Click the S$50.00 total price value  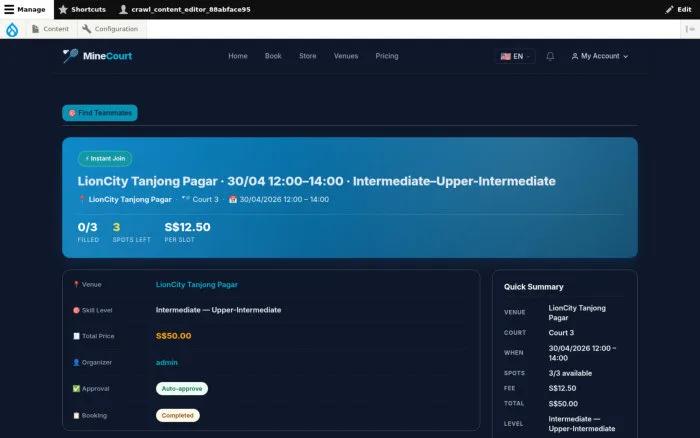pyautogui.click(x=174, y=336)
